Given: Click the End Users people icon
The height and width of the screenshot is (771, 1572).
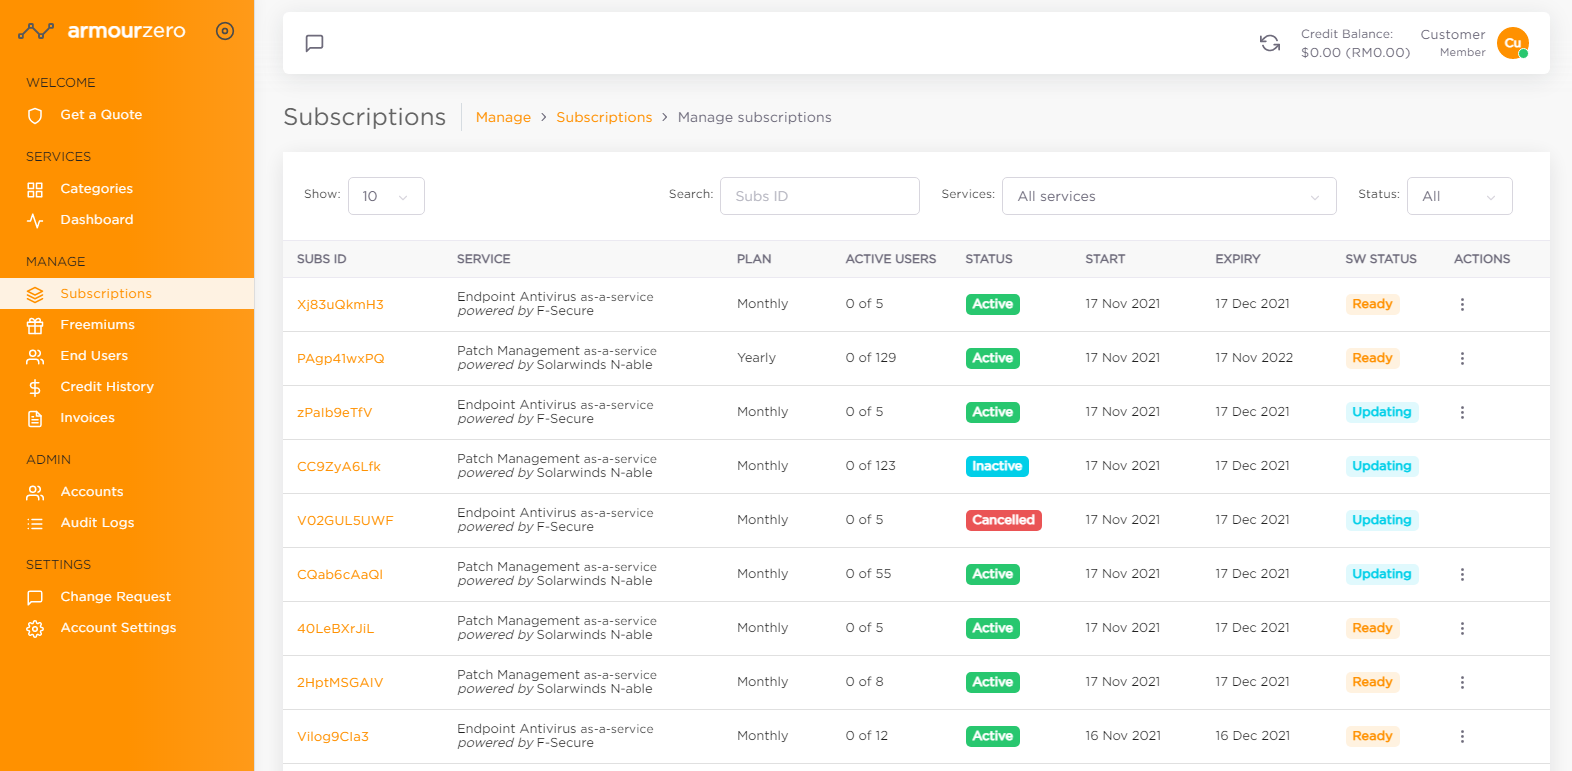Looking at the screenshot, I should (x=35, y=356).
